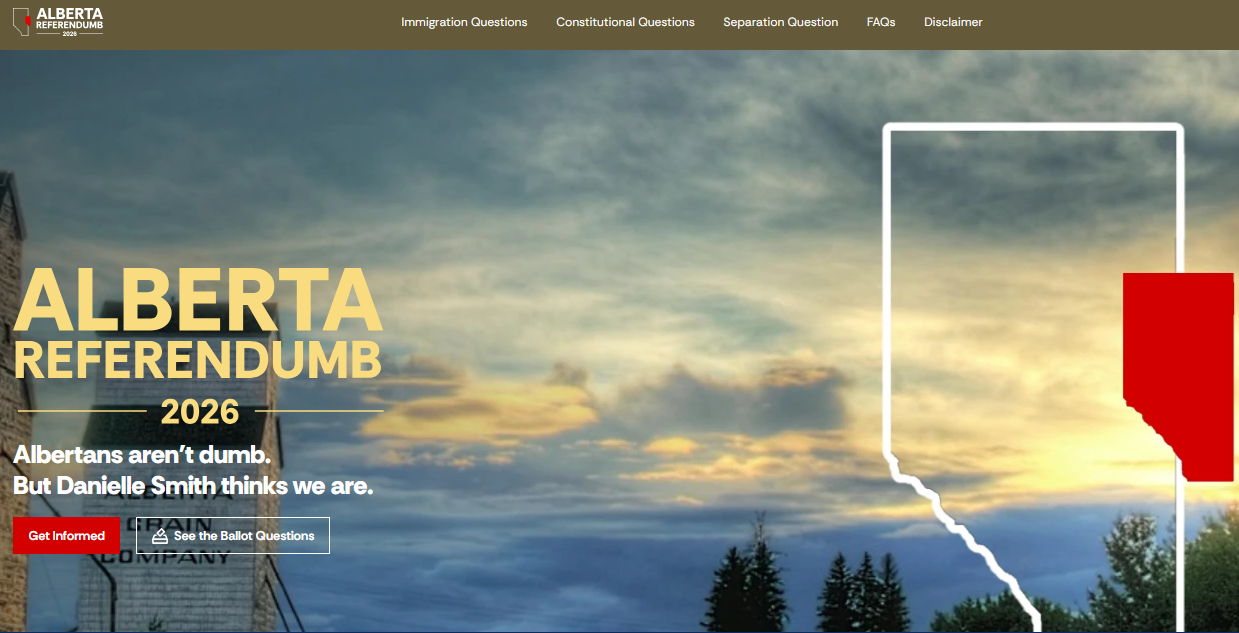This screenshot has height=633, width=1239.
Task: Click the 2026 year in the hero title
Action: coord(200,411)
